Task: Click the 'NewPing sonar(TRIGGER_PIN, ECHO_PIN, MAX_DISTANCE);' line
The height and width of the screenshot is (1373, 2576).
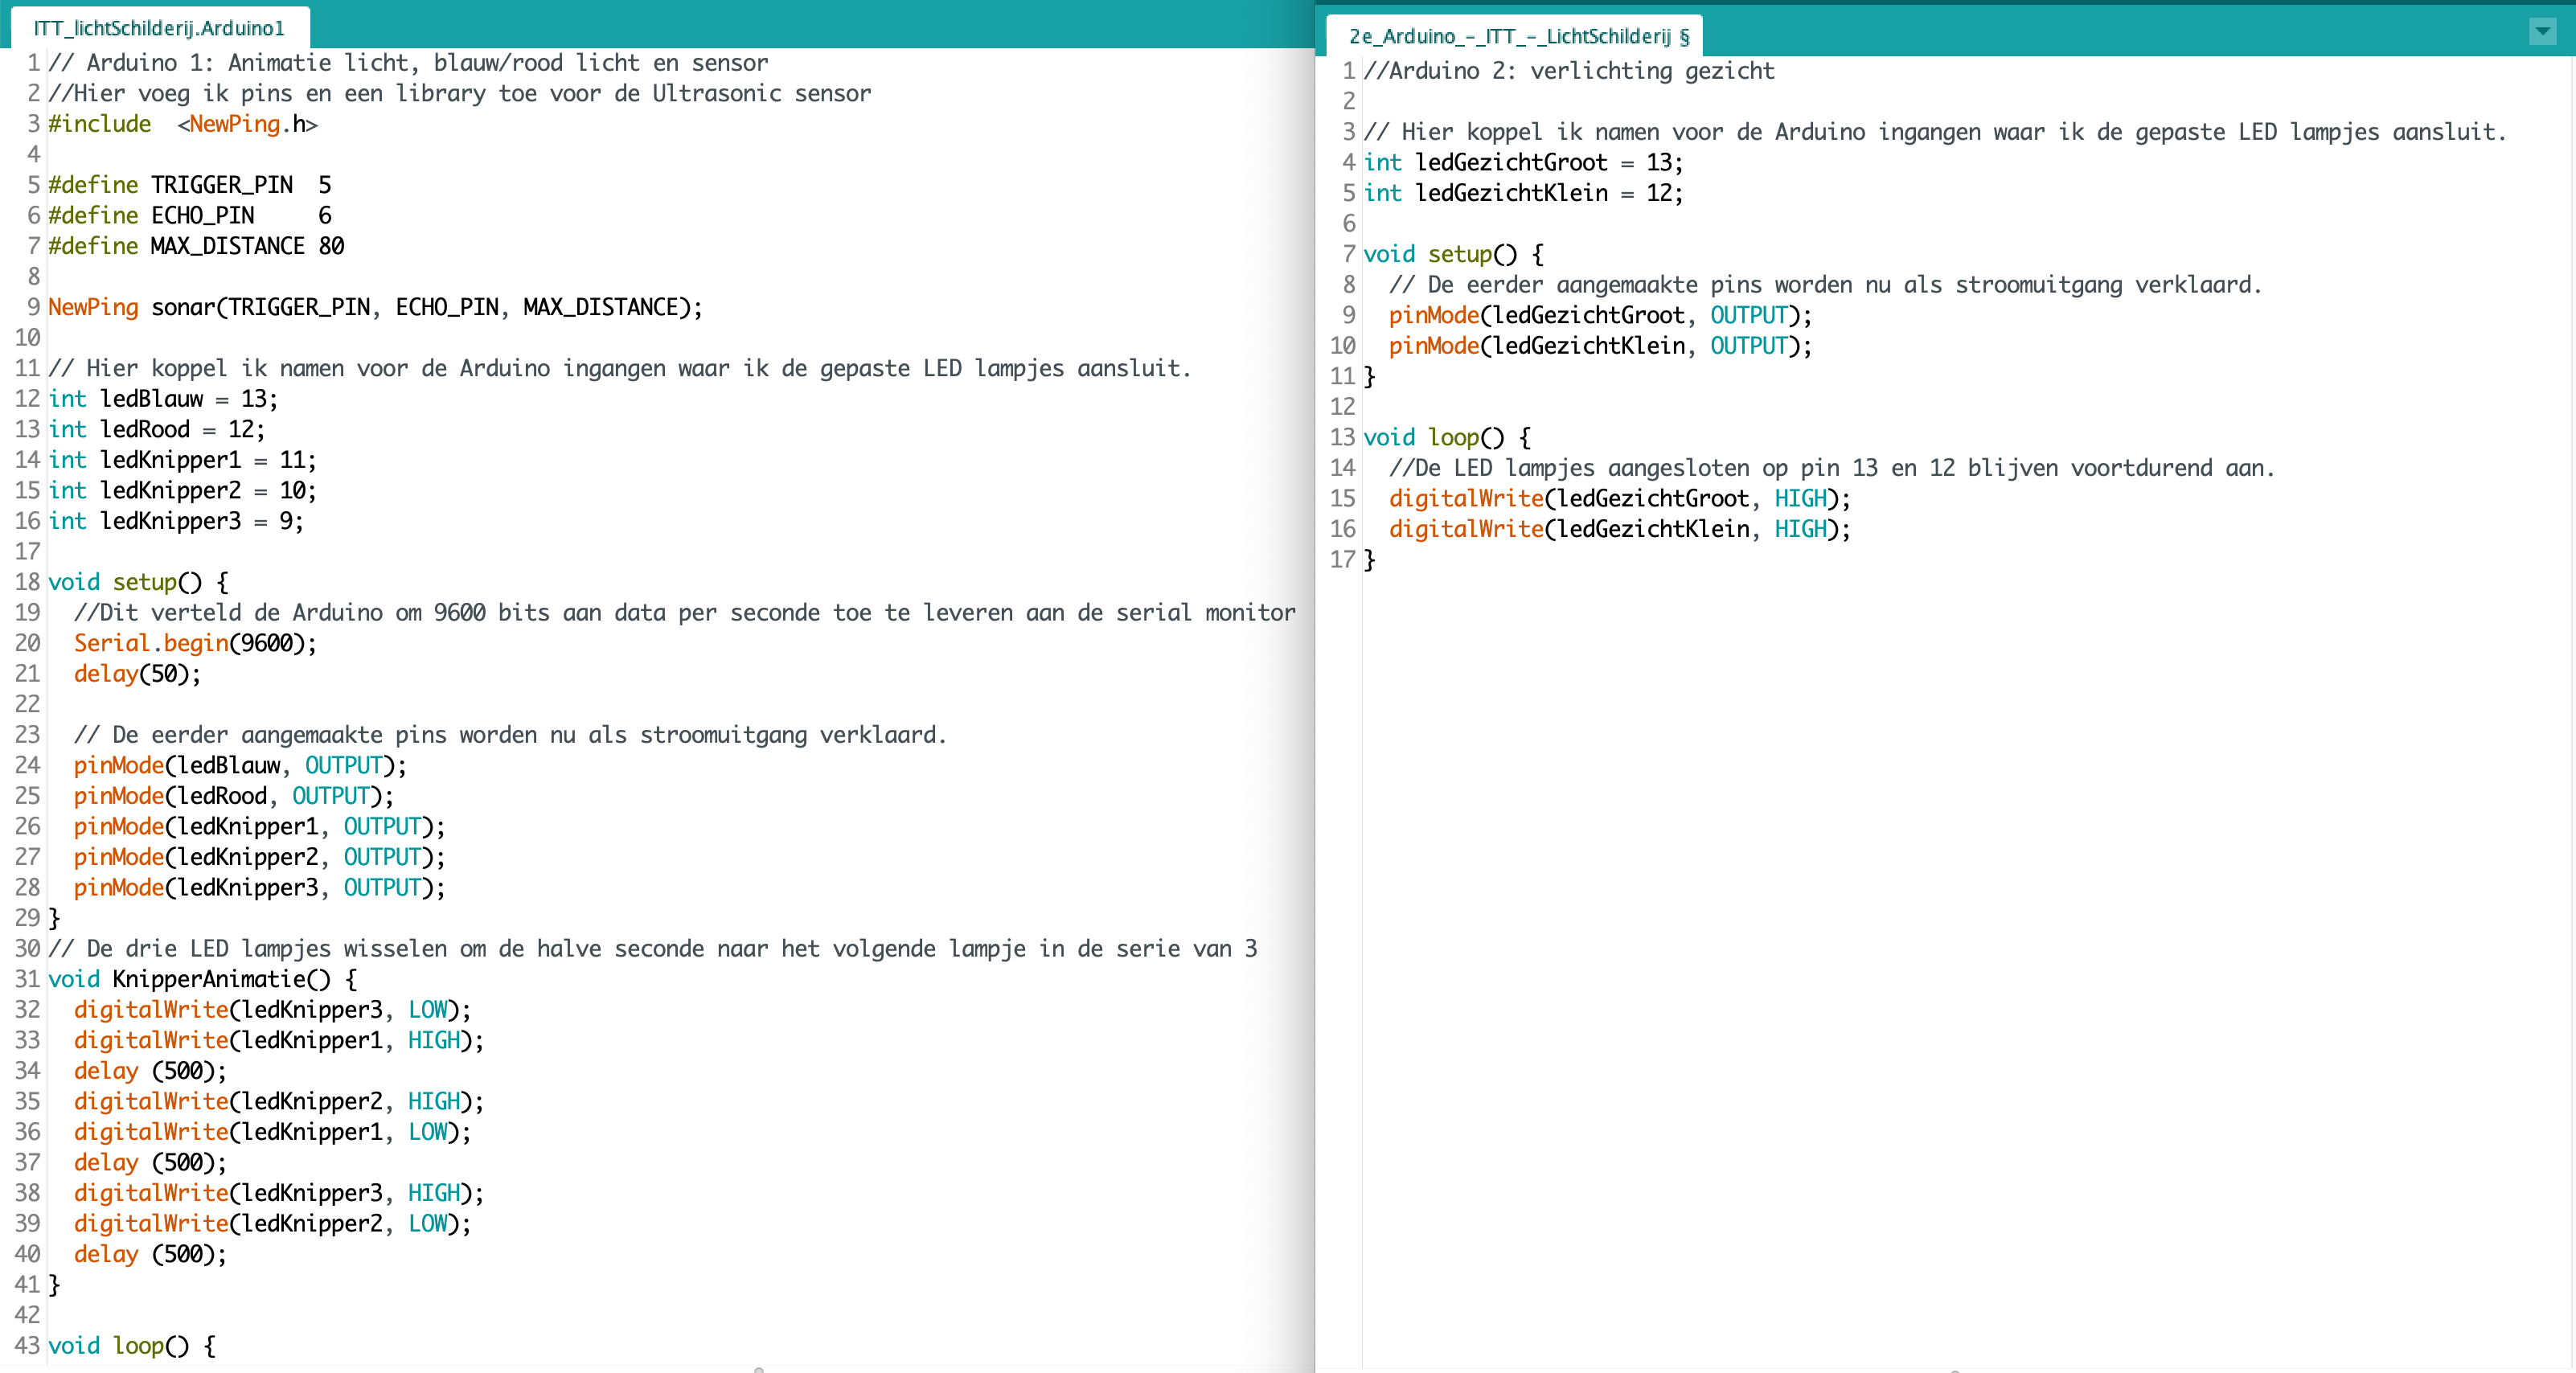Action: pos(375,307)
